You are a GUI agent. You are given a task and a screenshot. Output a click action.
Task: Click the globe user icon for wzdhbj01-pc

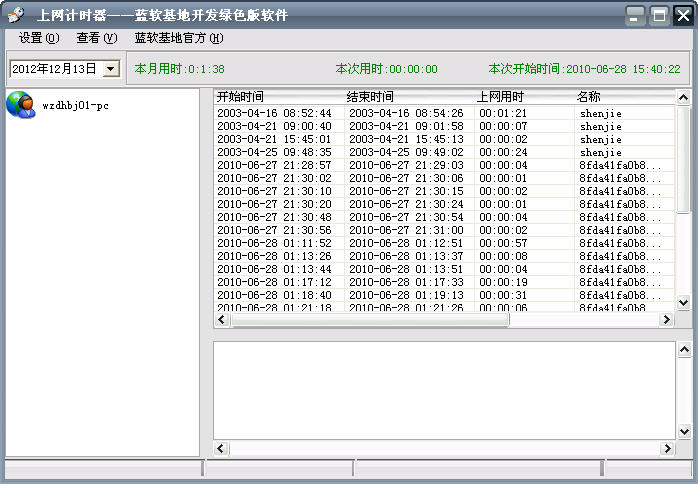(x=20, y=104)
